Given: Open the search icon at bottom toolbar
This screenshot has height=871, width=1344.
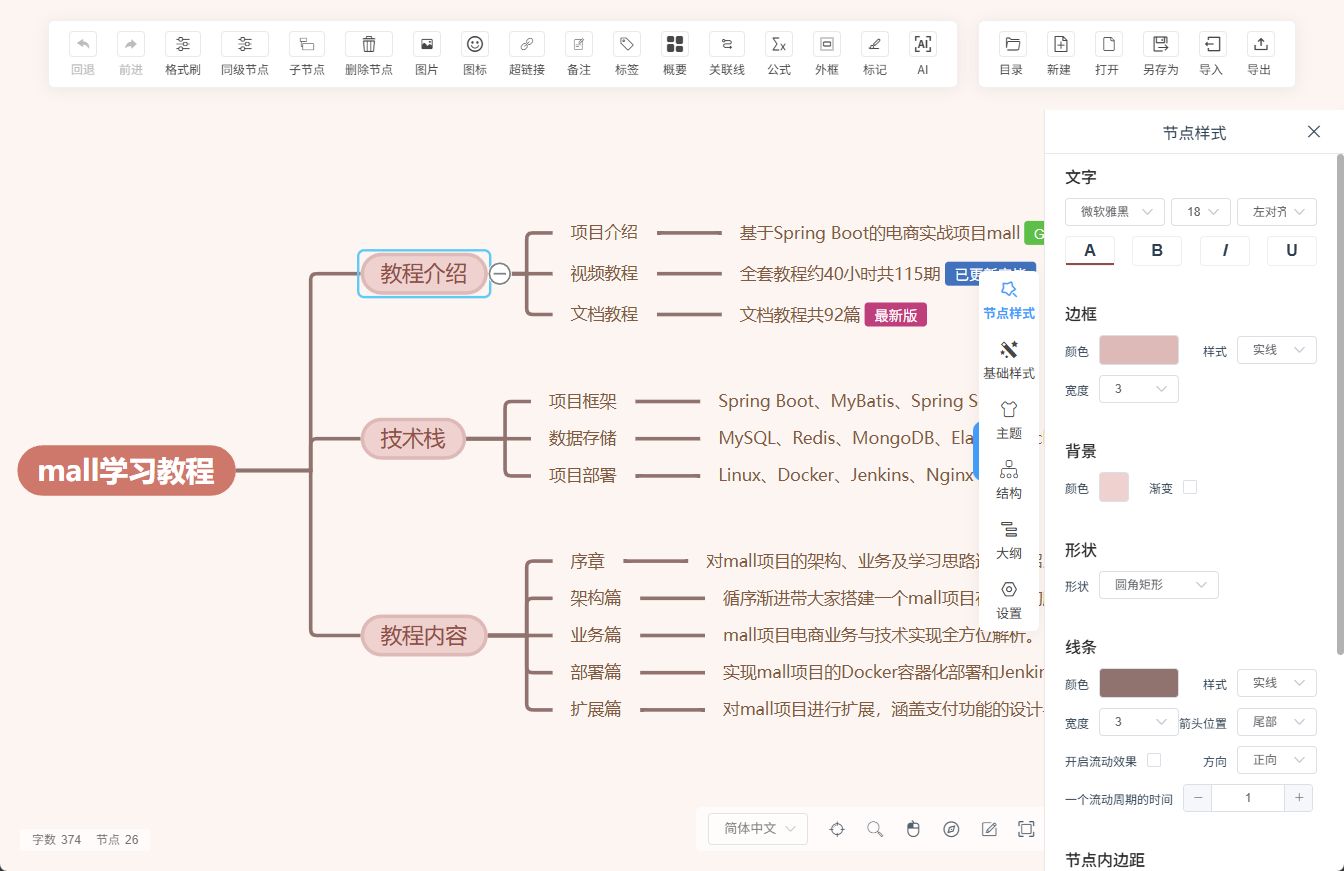Looking at the screenshot, I should coord(875,829).
